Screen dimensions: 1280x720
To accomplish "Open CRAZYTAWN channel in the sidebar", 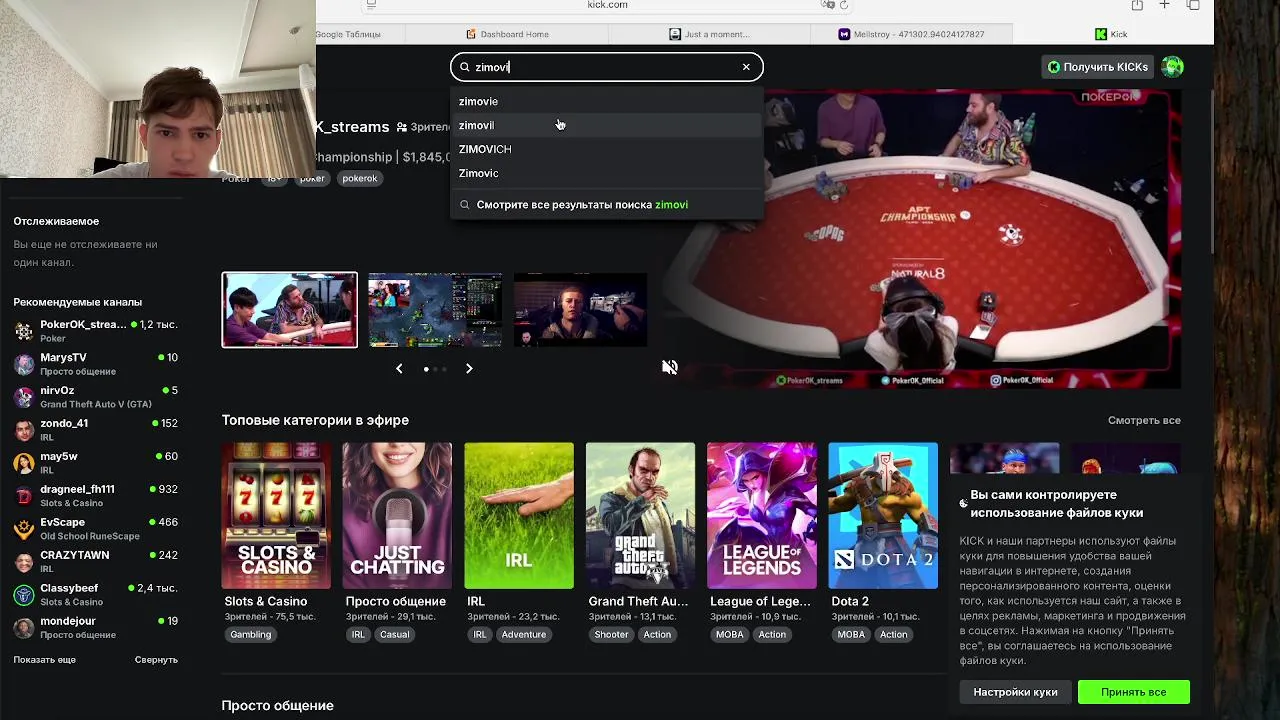I will point(96,561).
